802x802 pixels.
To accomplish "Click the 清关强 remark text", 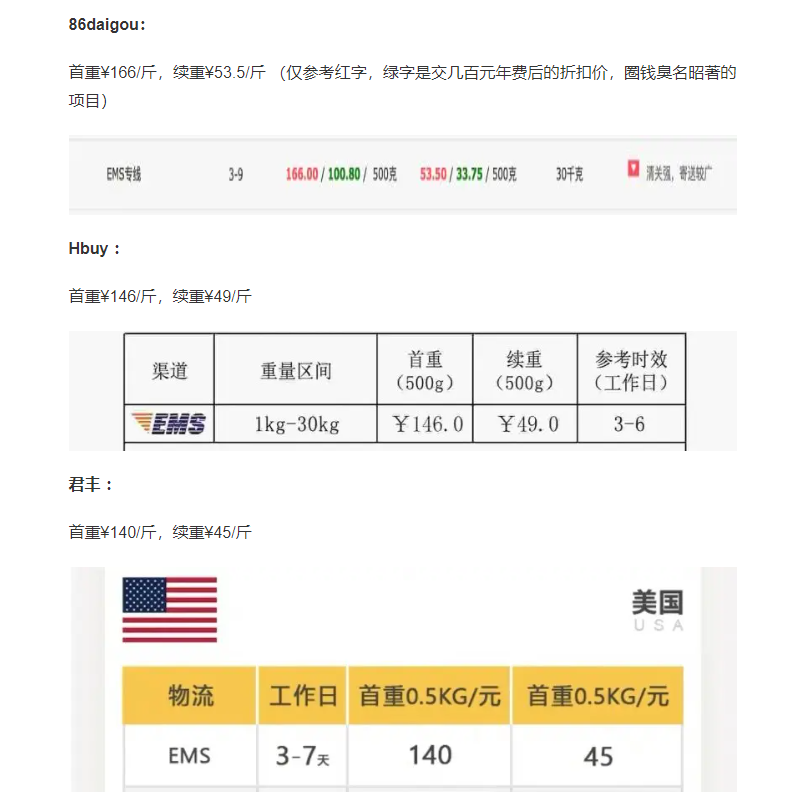I will tap(679, 174).
